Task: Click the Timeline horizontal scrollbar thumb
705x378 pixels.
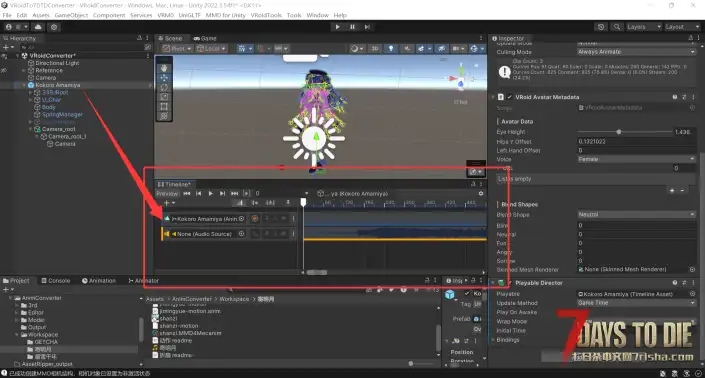Action: click(x=317, y=272)
